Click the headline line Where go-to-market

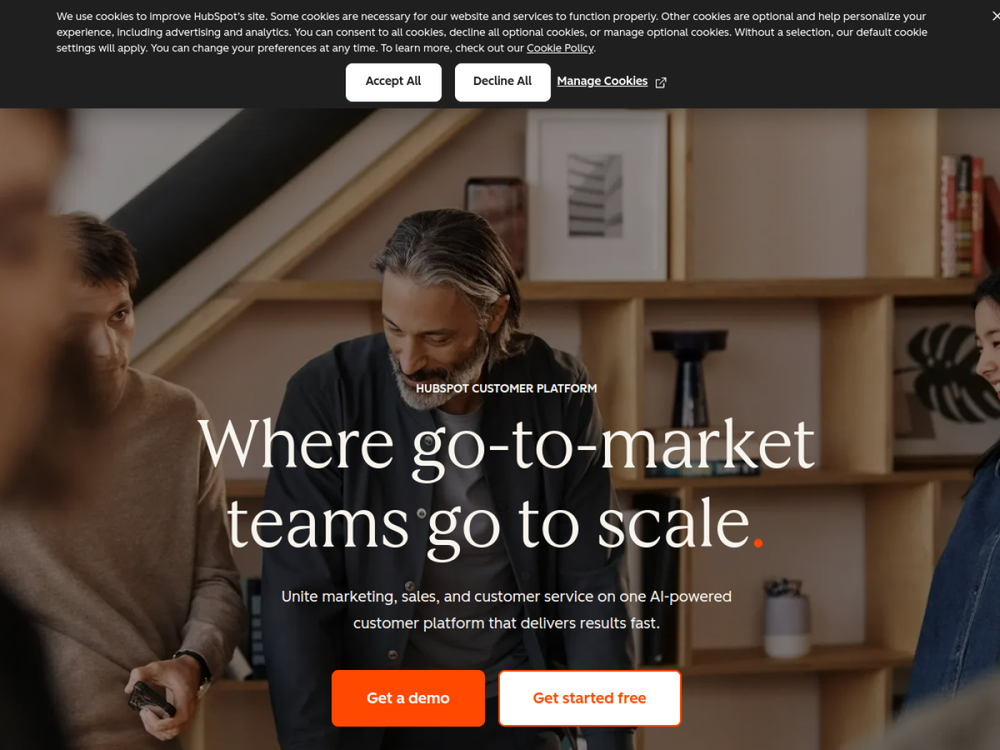(x=506, y=445)
